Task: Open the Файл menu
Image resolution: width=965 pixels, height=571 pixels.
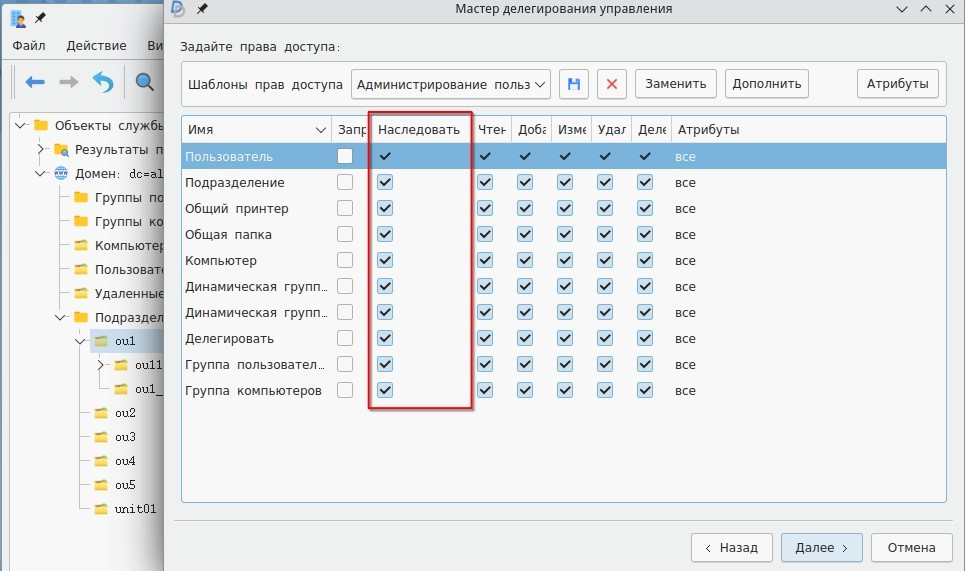Action: coord(29,46)
